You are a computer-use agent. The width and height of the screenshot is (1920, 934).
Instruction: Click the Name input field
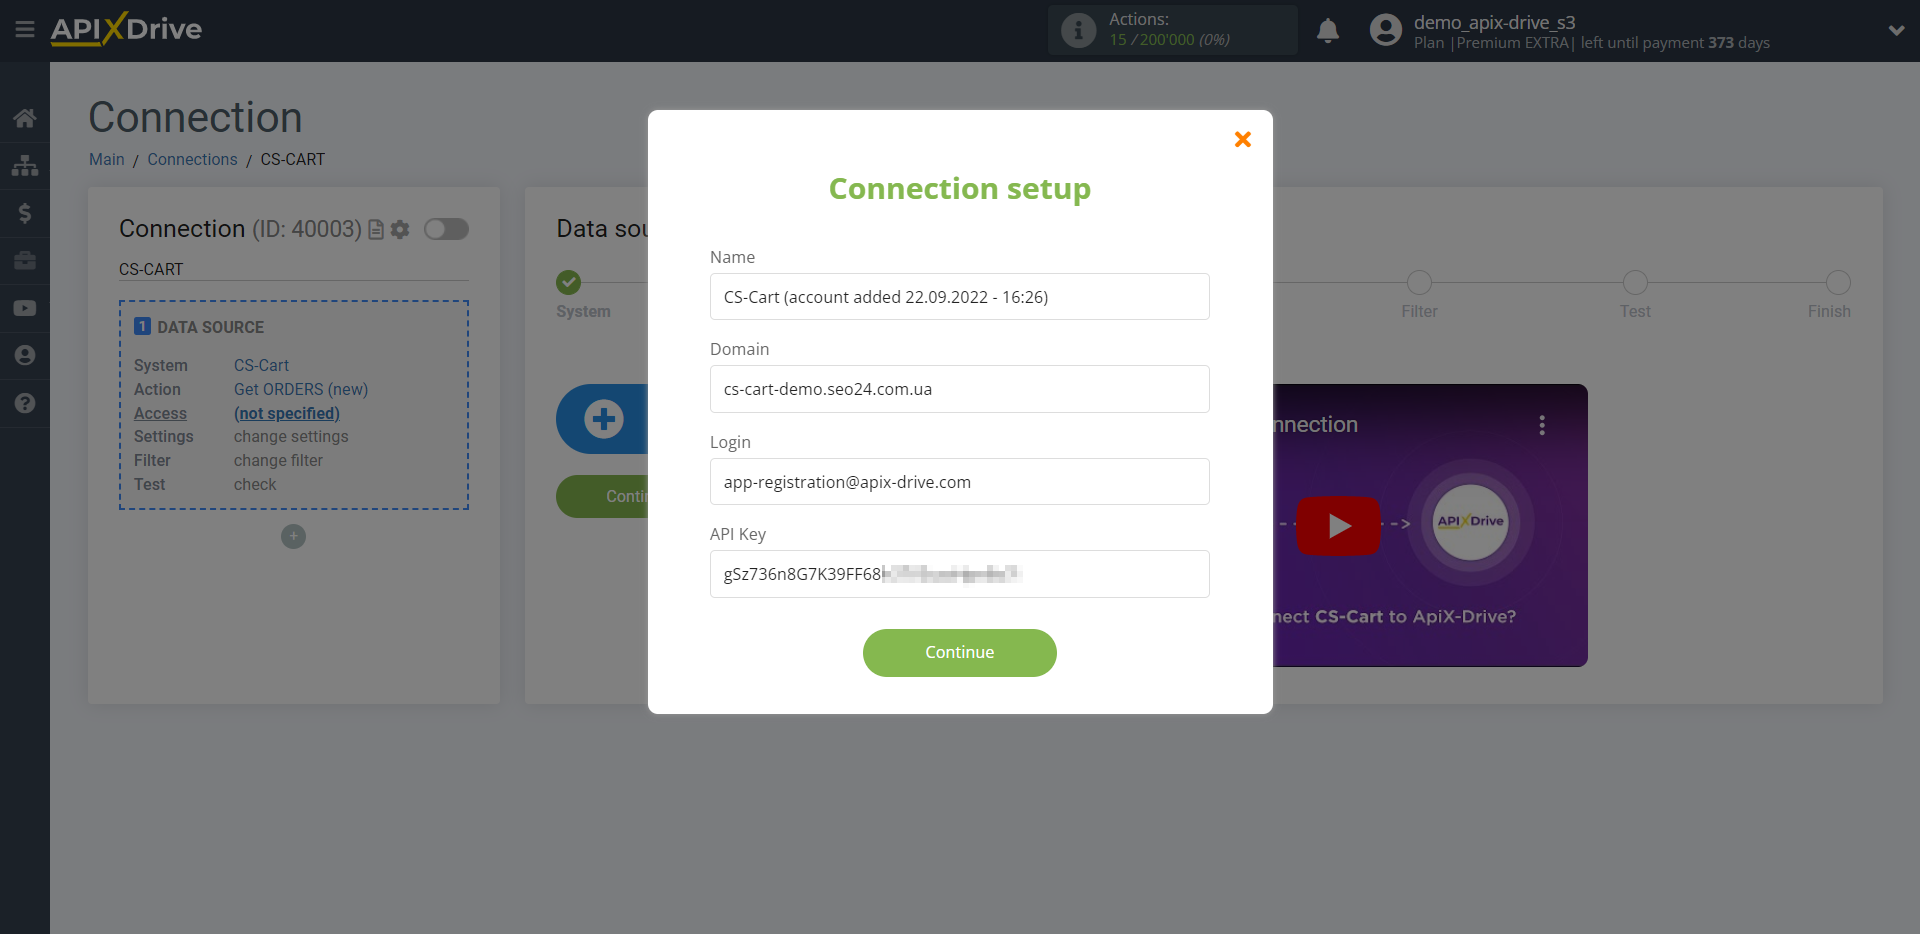pyautogui.click(x=960, y=297)
